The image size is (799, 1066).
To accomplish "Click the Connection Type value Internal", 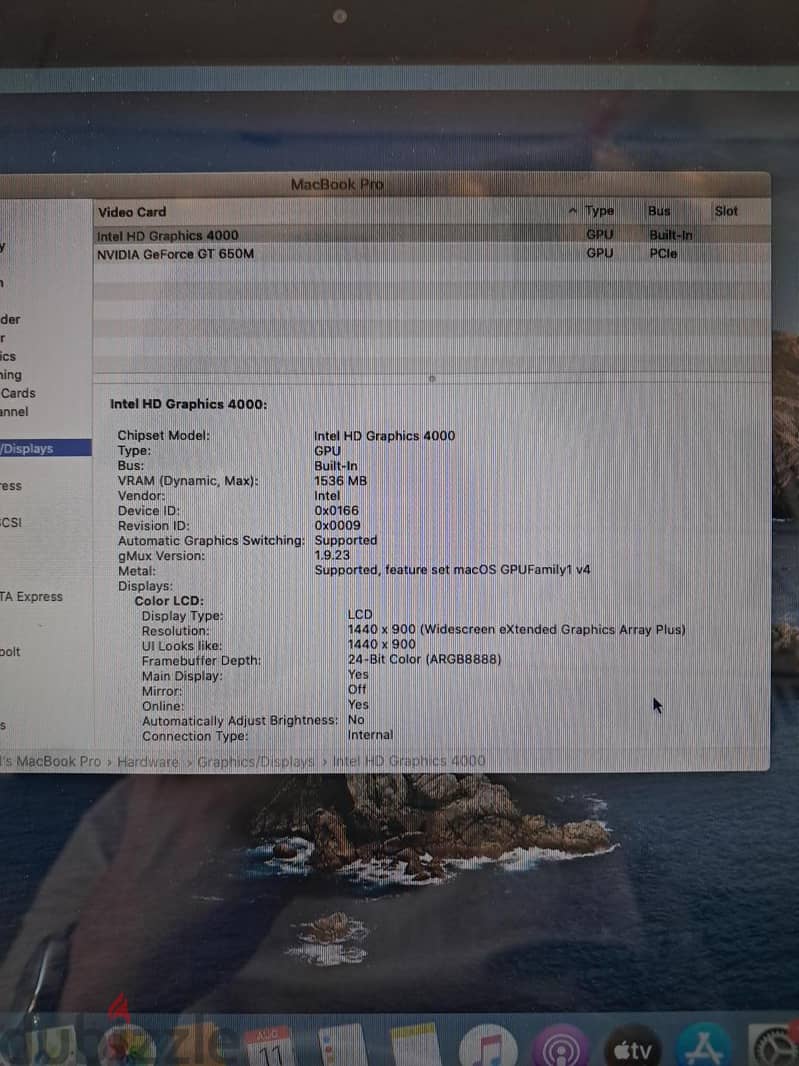I will pos(370,735).
